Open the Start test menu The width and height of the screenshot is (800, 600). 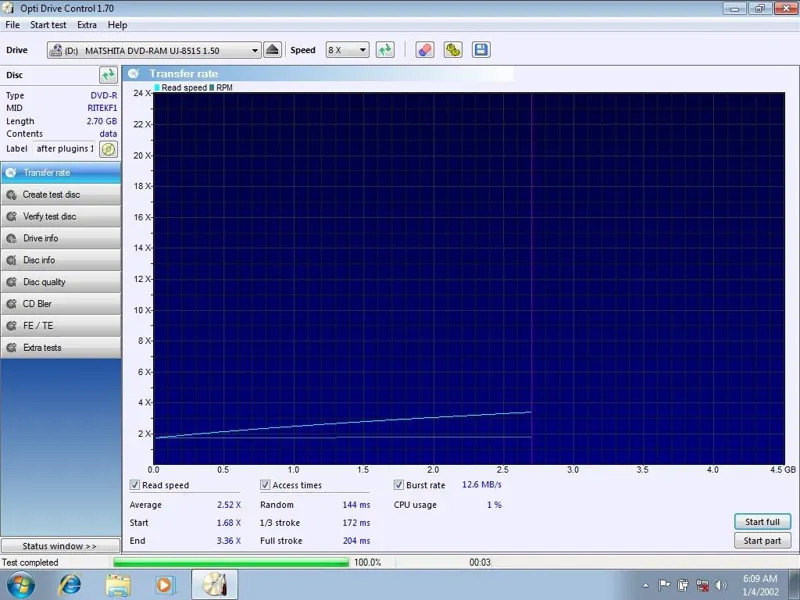pos(48,25)
